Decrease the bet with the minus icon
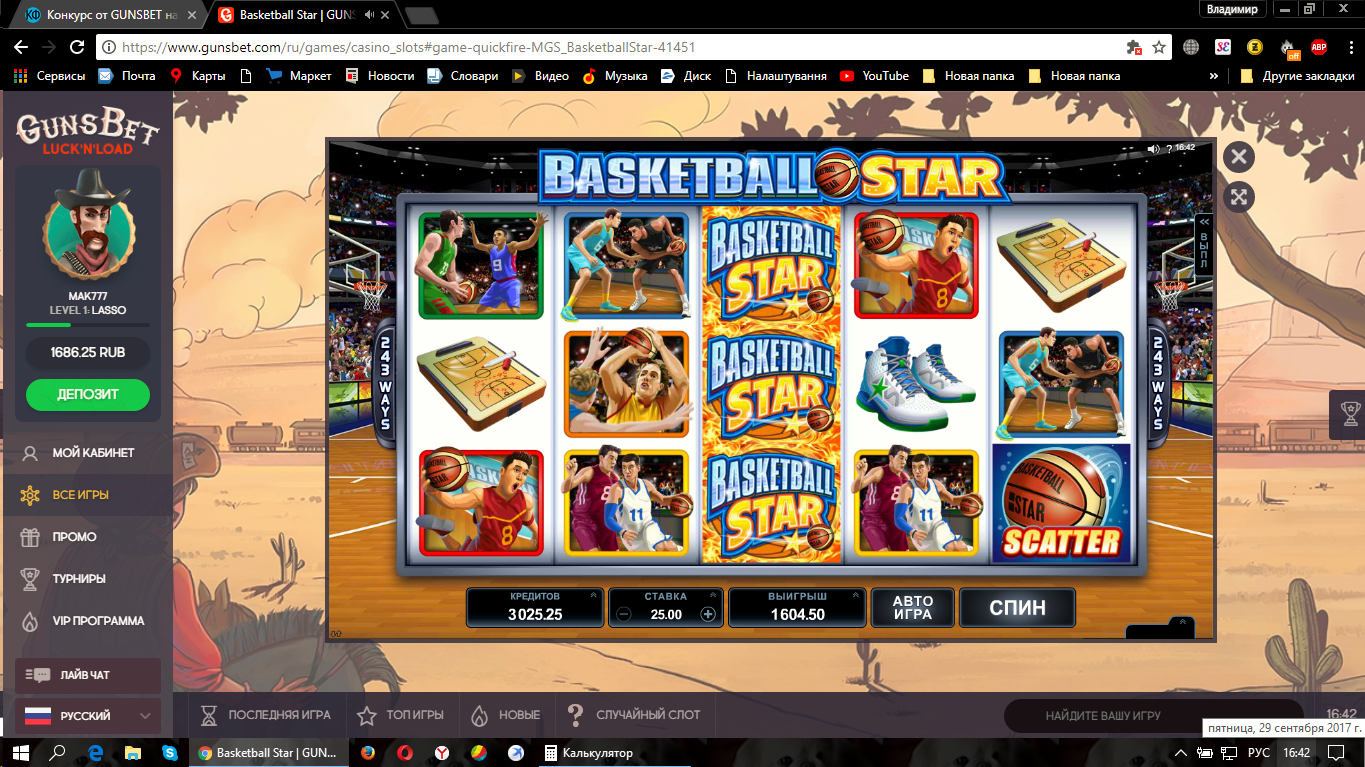 click(x=624, y=614)
